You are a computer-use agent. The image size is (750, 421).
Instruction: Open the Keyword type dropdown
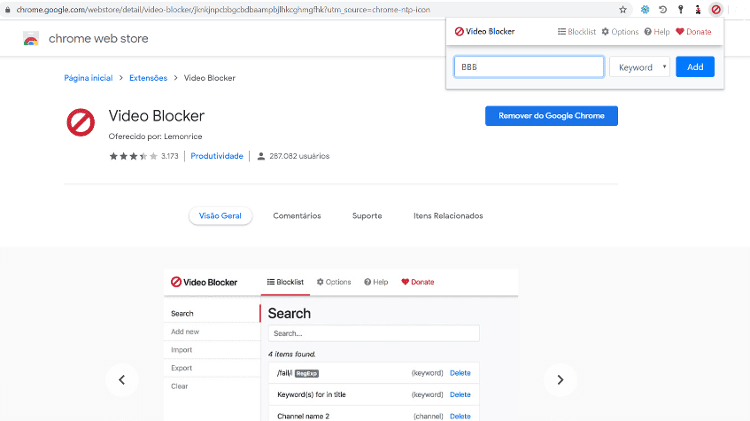coord(640,67)
